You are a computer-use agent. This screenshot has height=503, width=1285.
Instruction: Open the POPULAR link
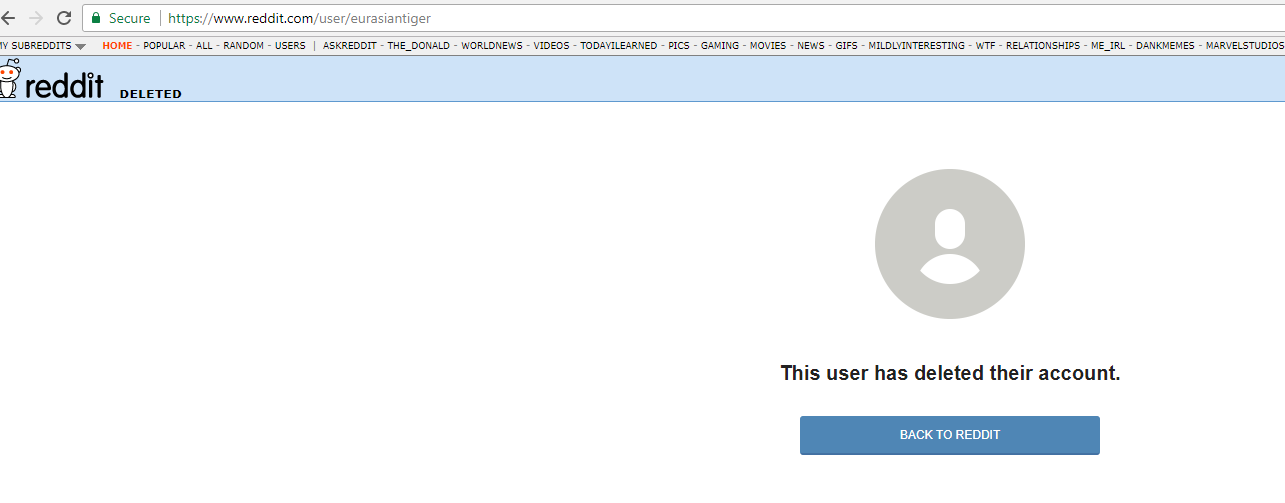[164, 46]
